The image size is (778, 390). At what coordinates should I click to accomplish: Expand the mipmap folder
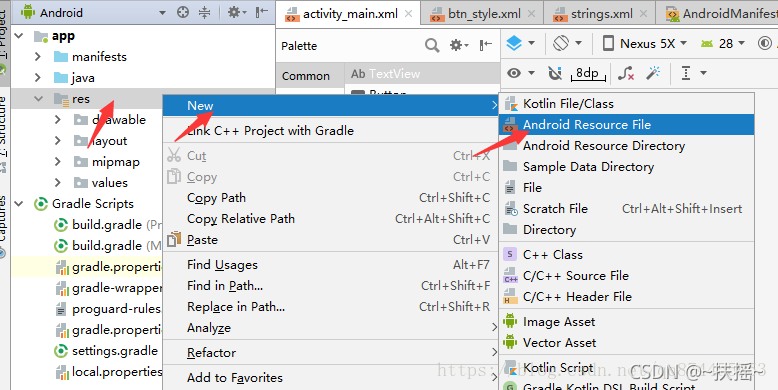pyautogui.click(x=58, y=162)
